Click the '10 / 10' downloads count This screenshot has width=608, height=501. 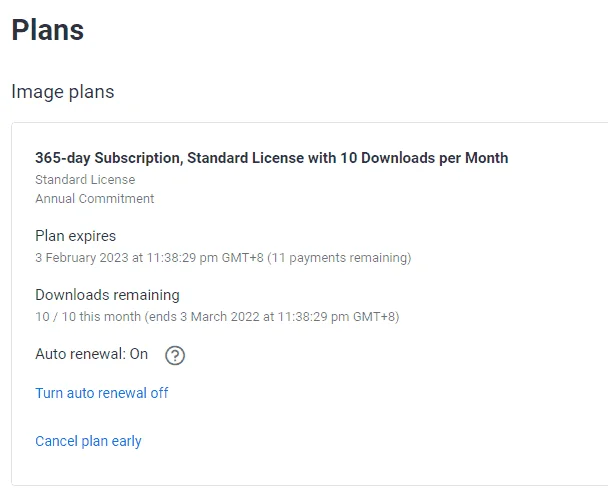pos(55,316)
